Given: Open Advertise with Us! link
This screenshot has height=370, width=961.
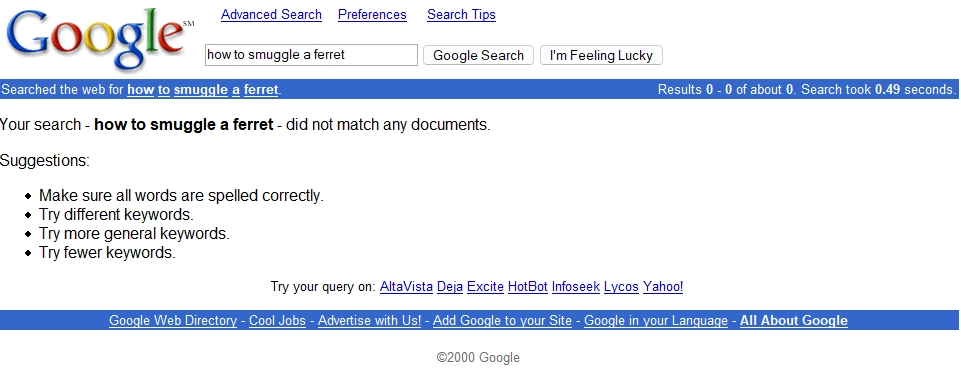Looking at the screenshot, I should [370, 320].
